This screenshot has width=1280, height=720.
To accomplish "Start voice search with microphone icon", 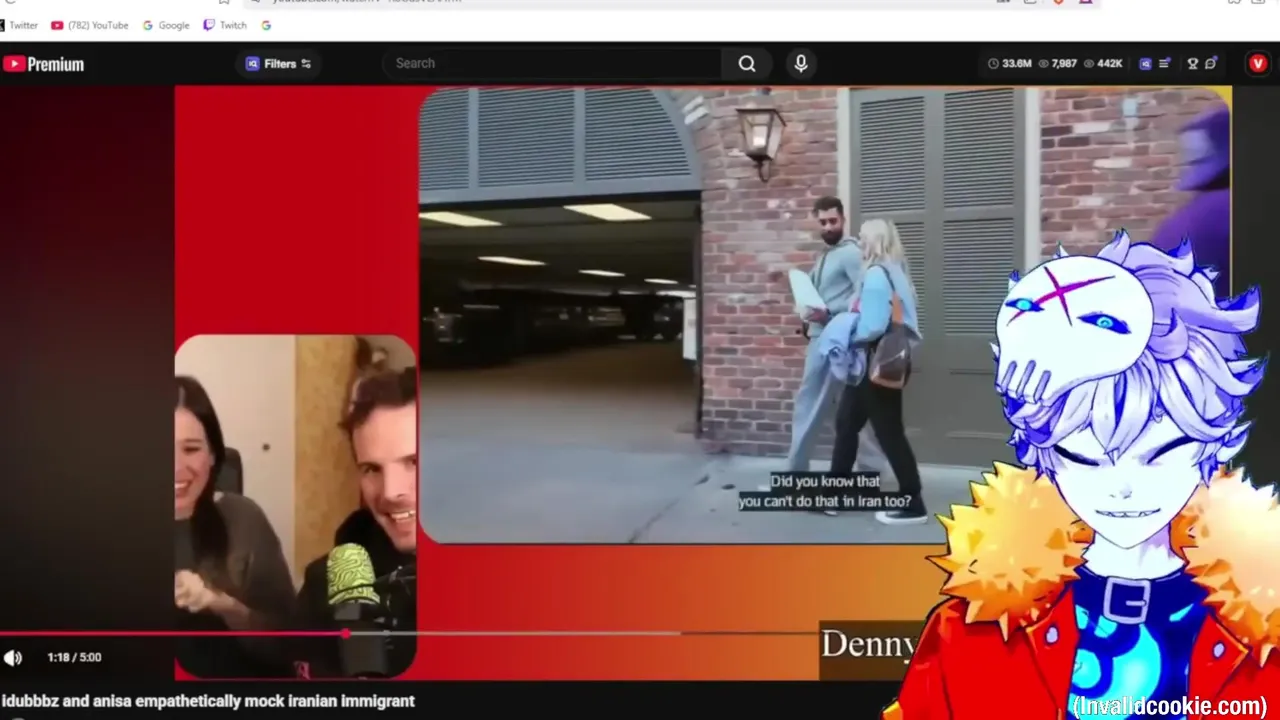I will tap(801, 64).
